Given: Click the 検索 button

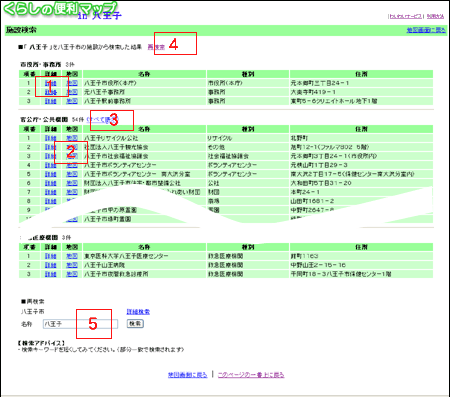Looking at the screenshot, I should [135, 323].
